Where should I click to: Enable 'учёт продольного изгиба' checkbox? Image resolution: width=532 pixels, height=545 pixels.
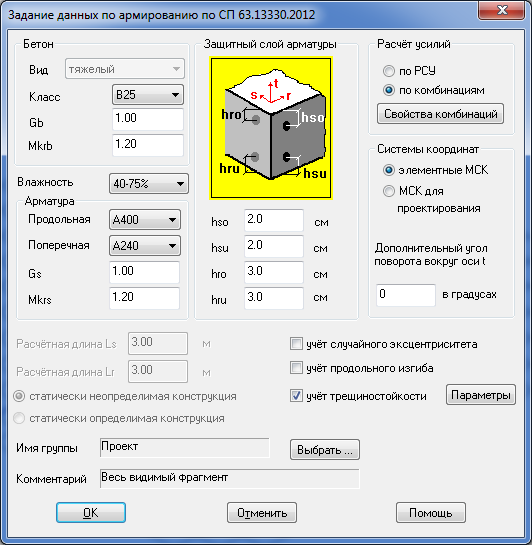pos(296,368)
